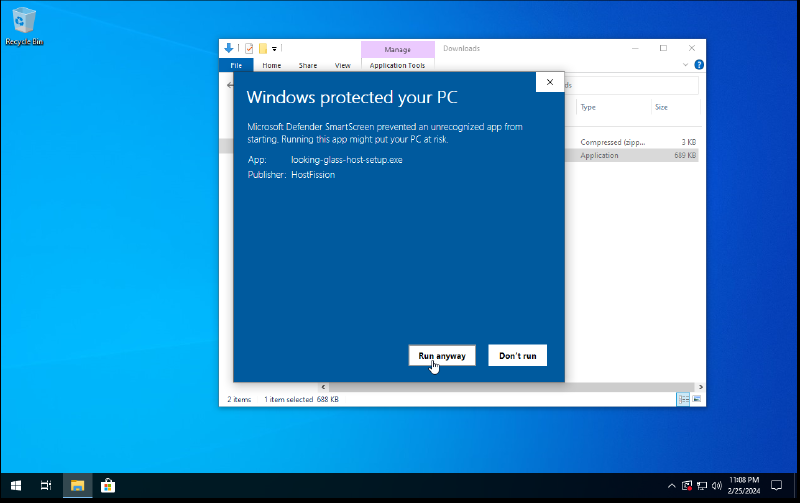This screenshot has height=503, width=800.
Task: Close the Downloads Explorer window
Action: [692, 48]
